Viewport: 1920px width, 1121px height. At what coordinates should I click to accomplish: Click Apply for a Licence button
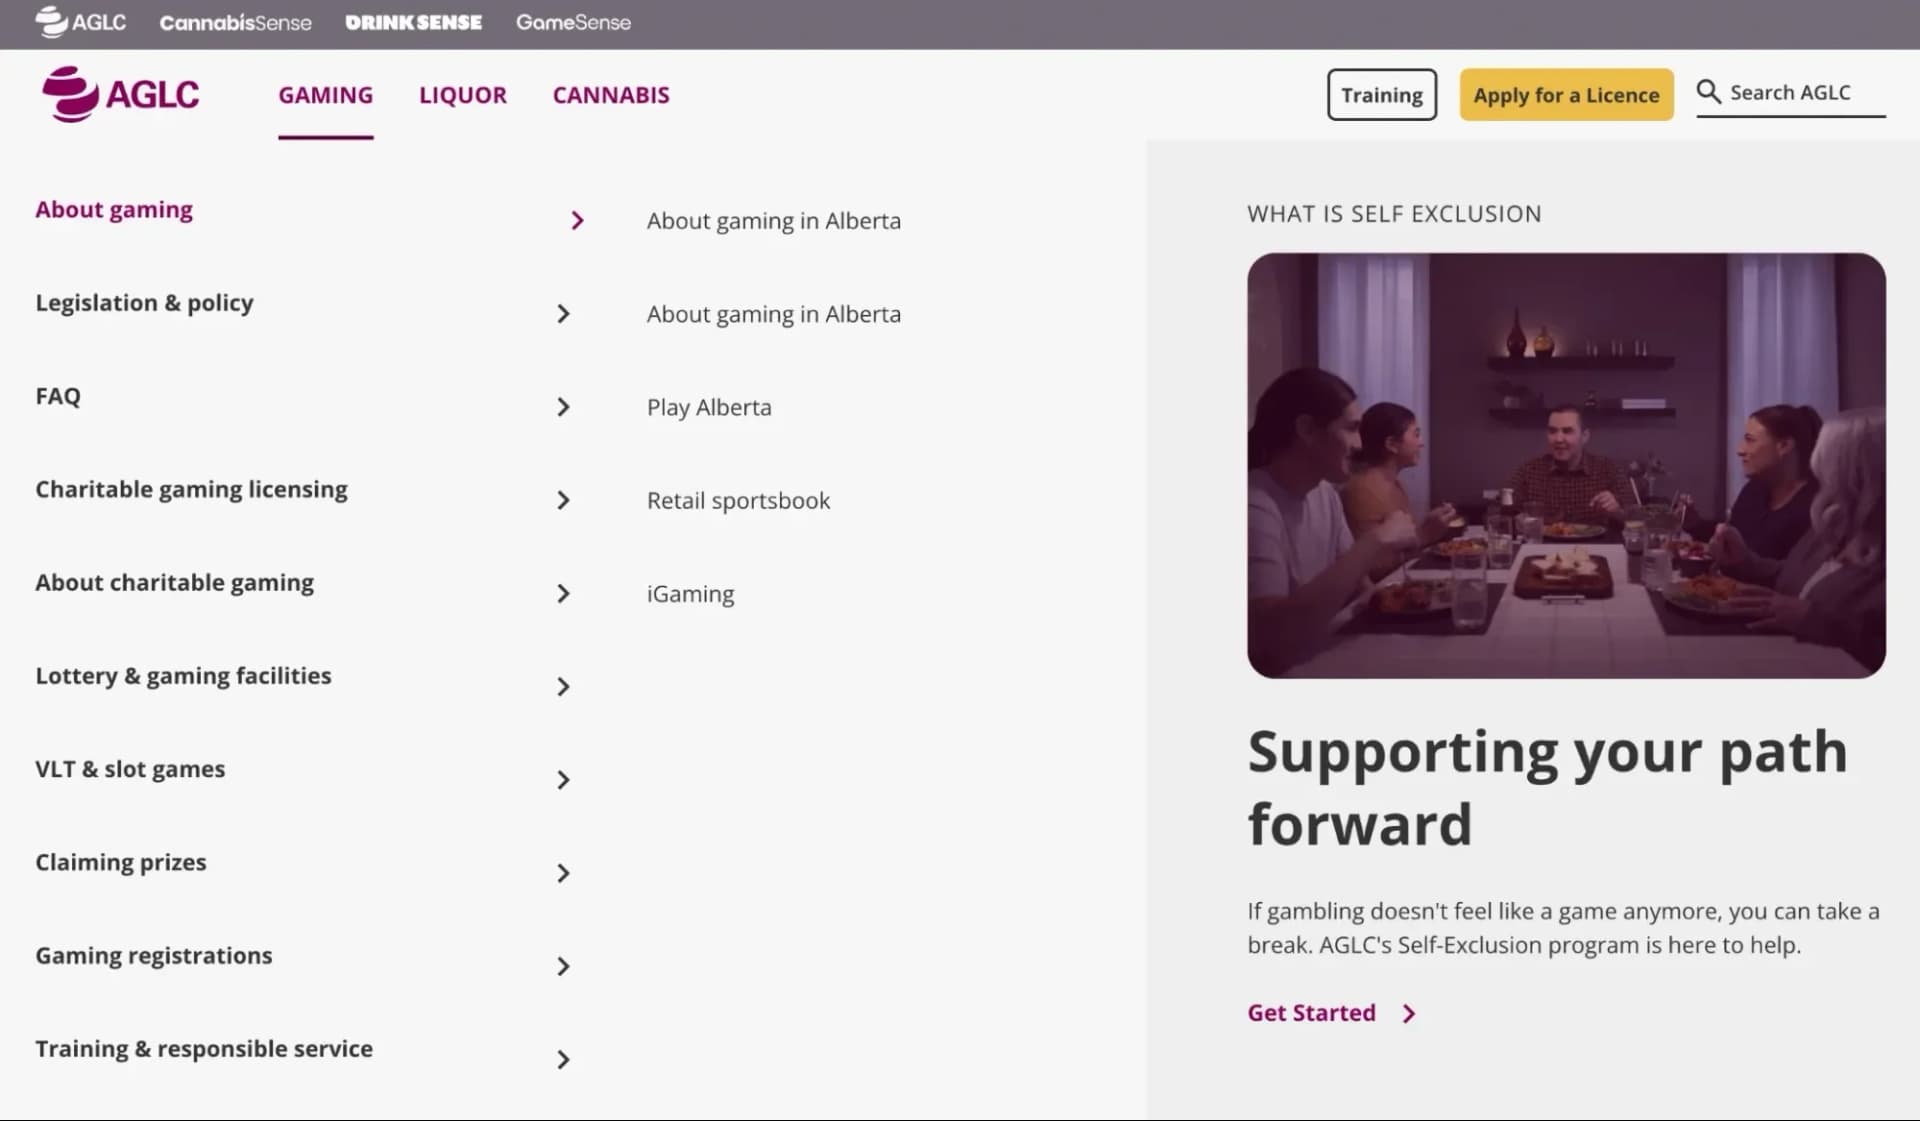coord(1566,95)
